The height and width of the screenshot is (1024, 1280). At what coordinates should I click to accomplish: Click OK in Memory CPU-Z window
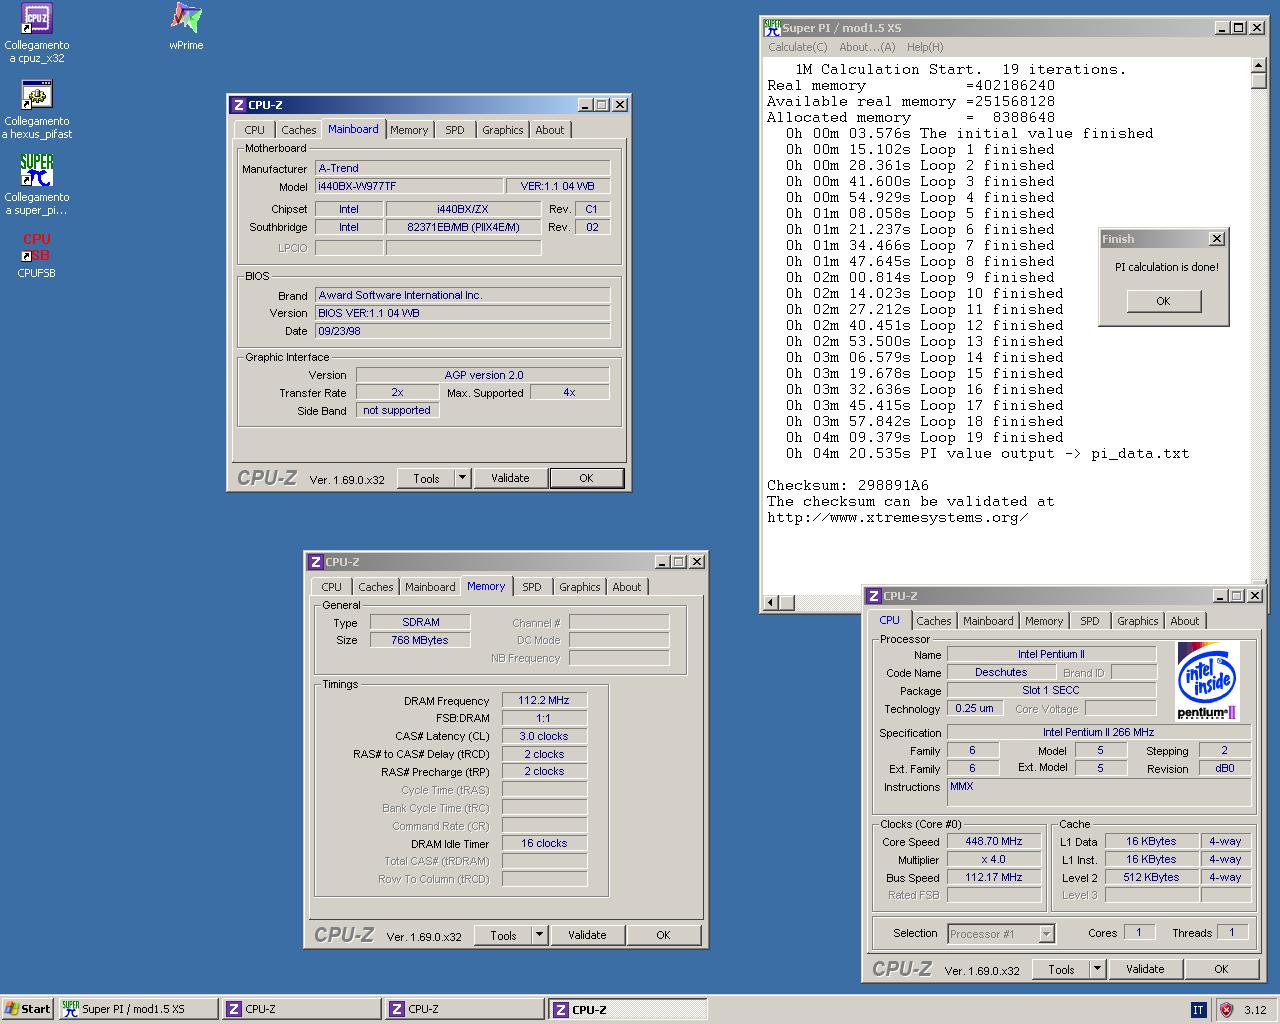click(663, 935)
